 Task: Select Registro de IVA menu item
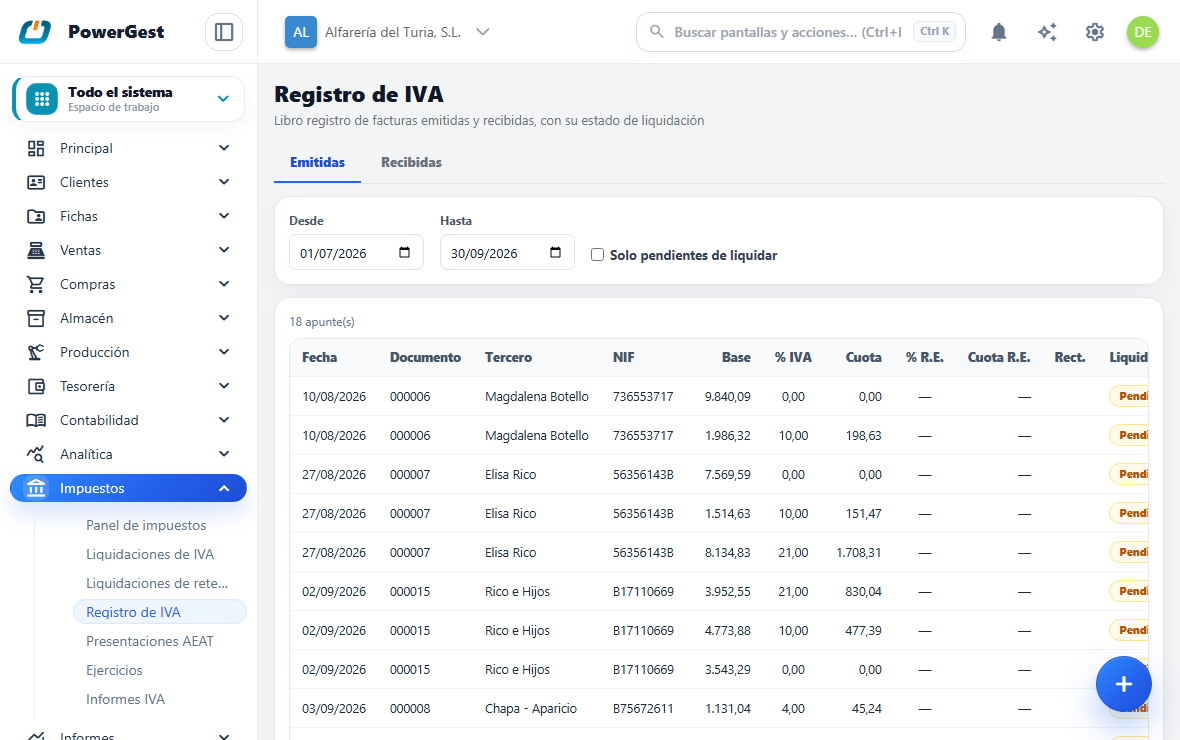tap(160, 612)
